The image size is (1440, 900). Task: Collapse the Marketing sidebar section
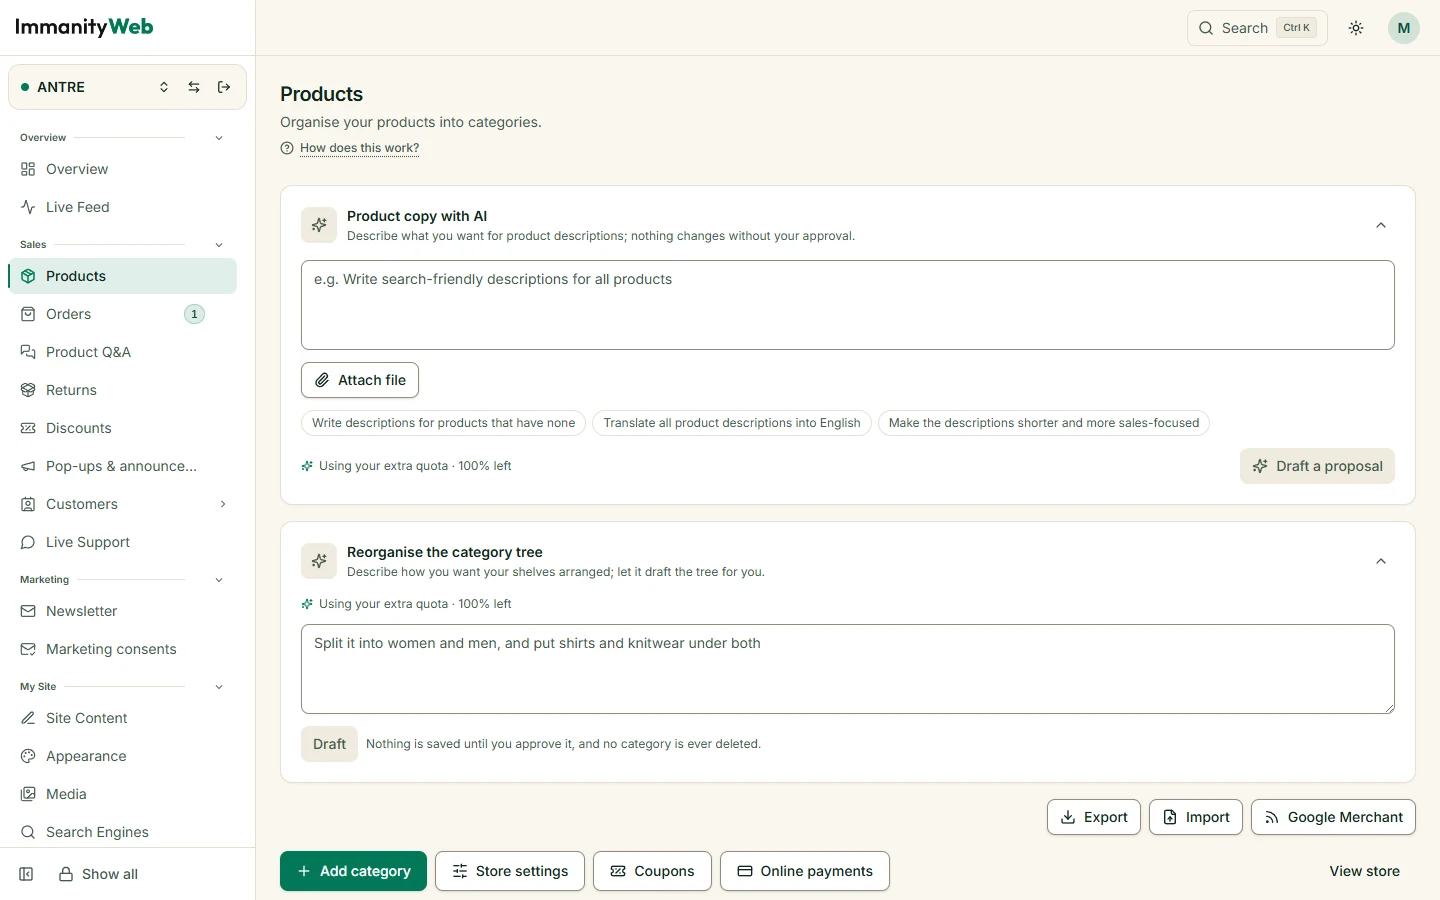[x=219, y=580]
